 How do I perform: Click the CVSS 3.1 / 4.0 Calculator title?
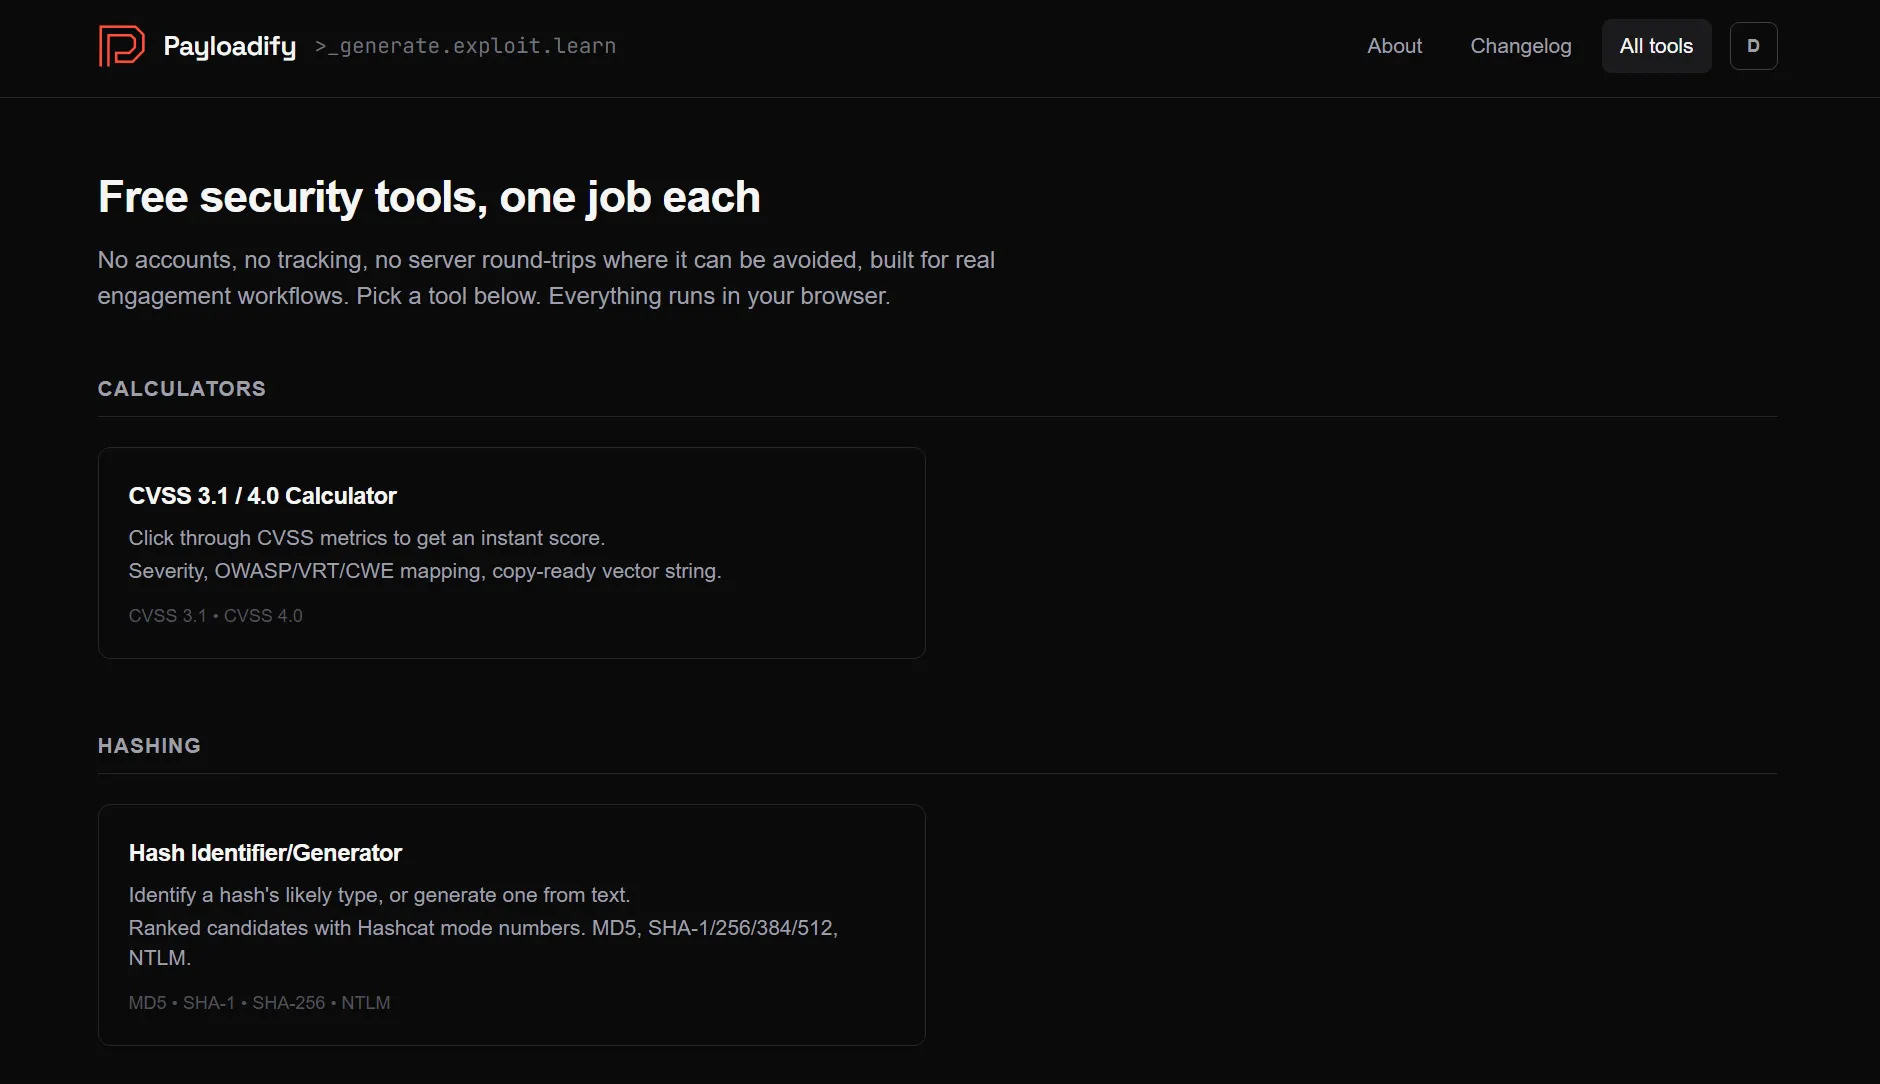tap(263, 496)
